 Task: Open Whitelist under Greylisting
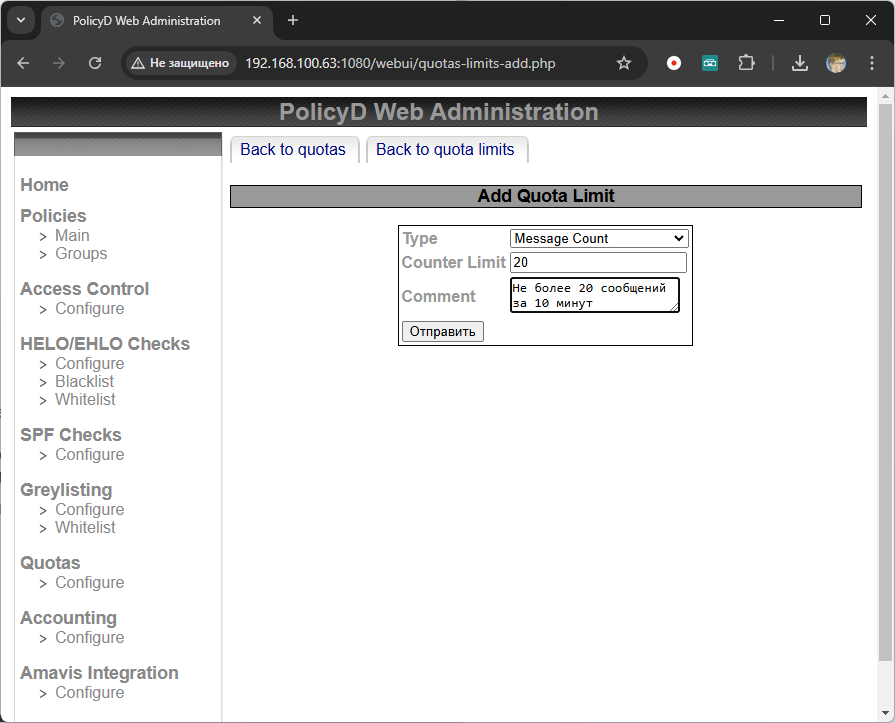point(85,527)
